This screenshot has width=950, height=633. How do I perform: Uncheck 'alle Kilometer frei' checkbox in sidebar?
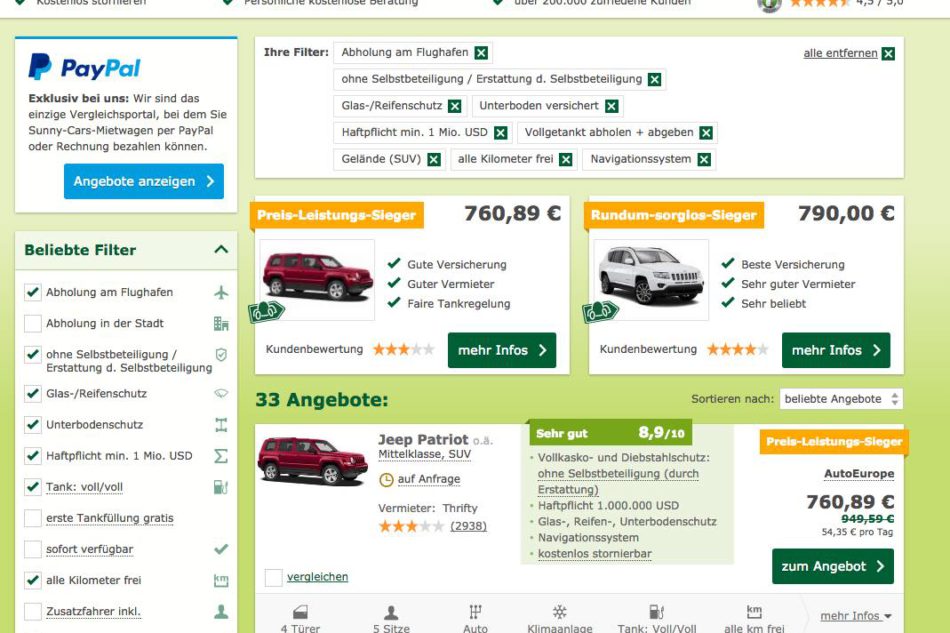33,580
